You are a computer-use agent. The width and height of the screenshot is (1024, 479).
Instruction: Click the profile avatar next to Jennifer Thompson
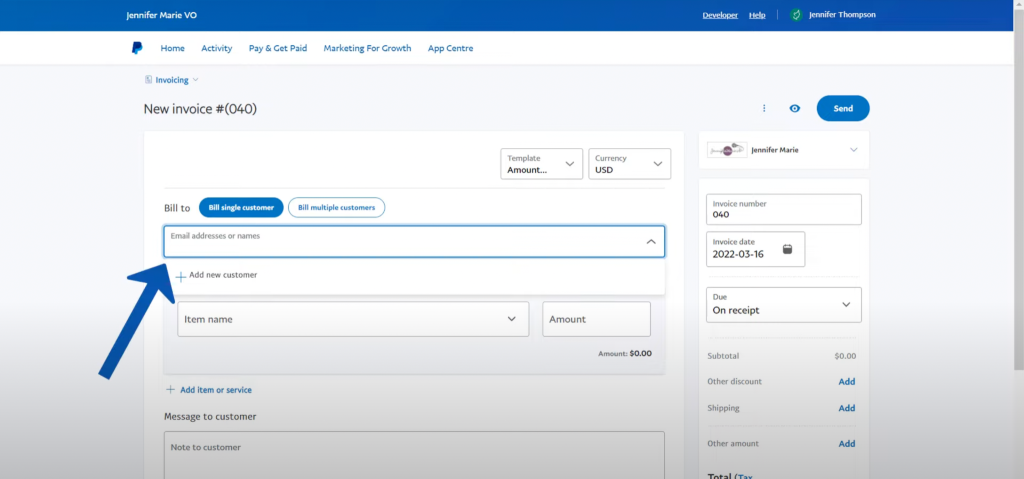click(795, 14)
